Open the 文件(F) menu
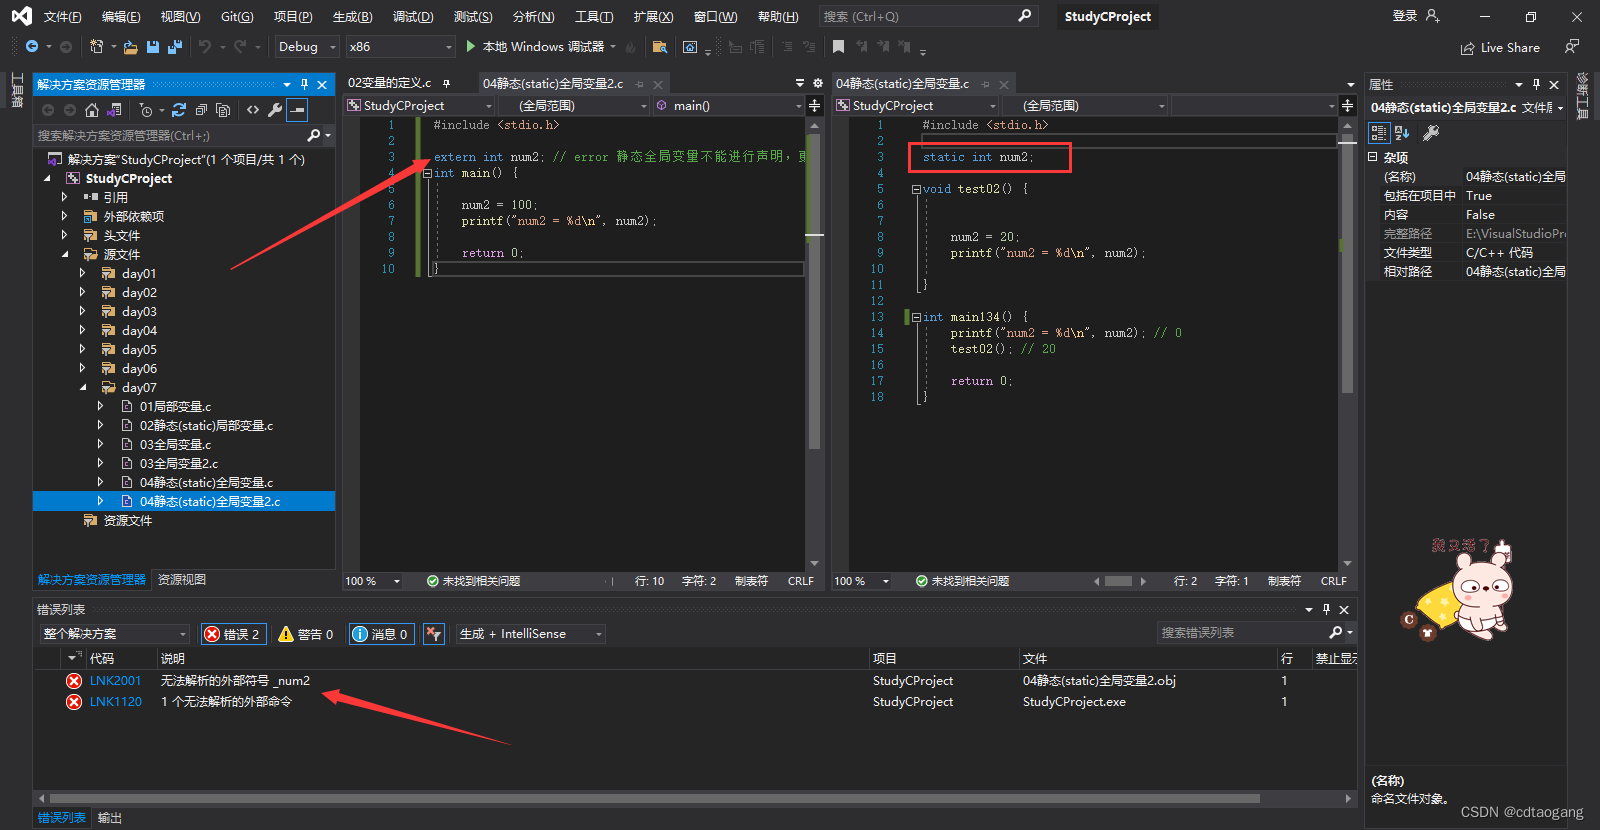The height and width of the screenshot is (830, 1600). tap(62, 17)
